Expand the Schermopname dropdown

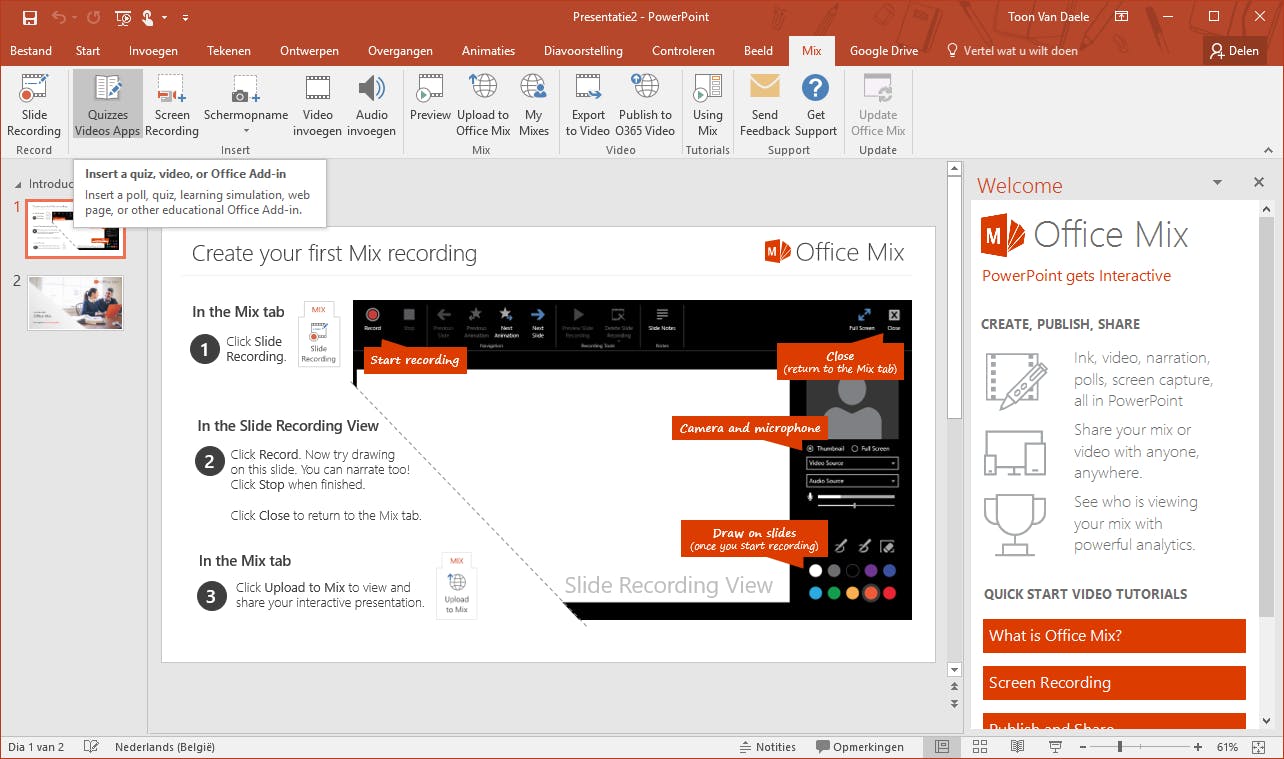pos(246,131)
